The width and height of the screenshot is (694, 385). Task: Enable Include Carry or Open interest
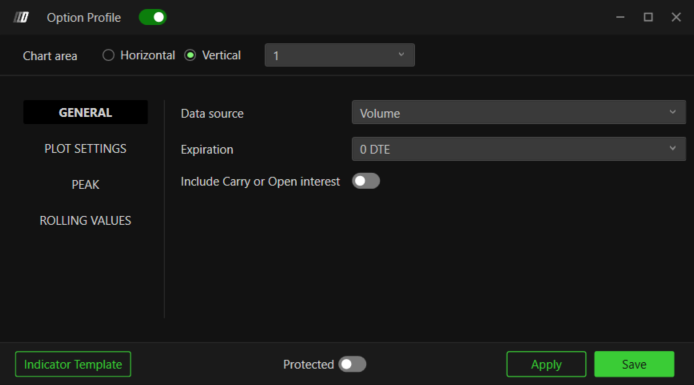point(366,181)
